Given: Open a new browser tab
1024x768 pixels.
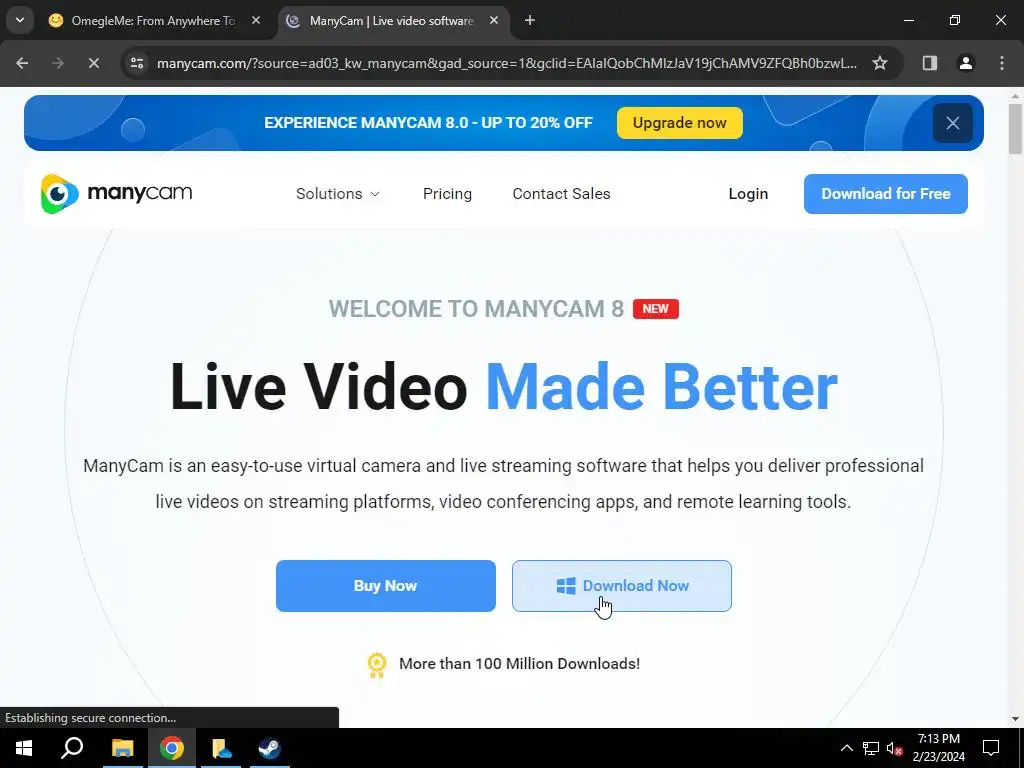Looking at the screenshot, I should 530,21.
